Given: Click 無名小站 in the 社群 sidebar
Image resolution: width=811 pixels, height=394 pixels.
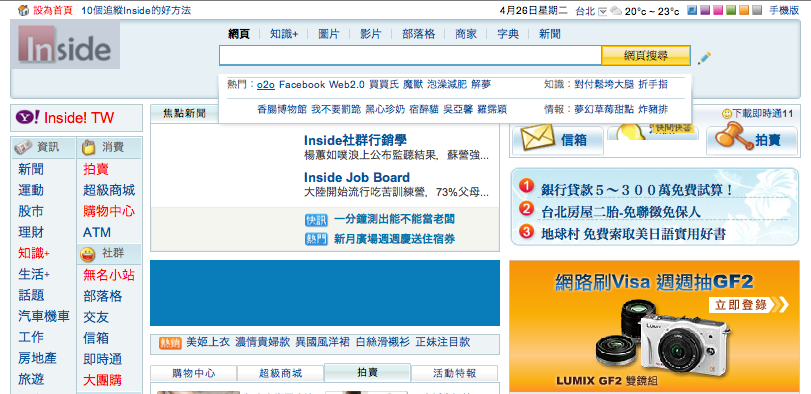Looking at the screenshot, I should 109,275.
